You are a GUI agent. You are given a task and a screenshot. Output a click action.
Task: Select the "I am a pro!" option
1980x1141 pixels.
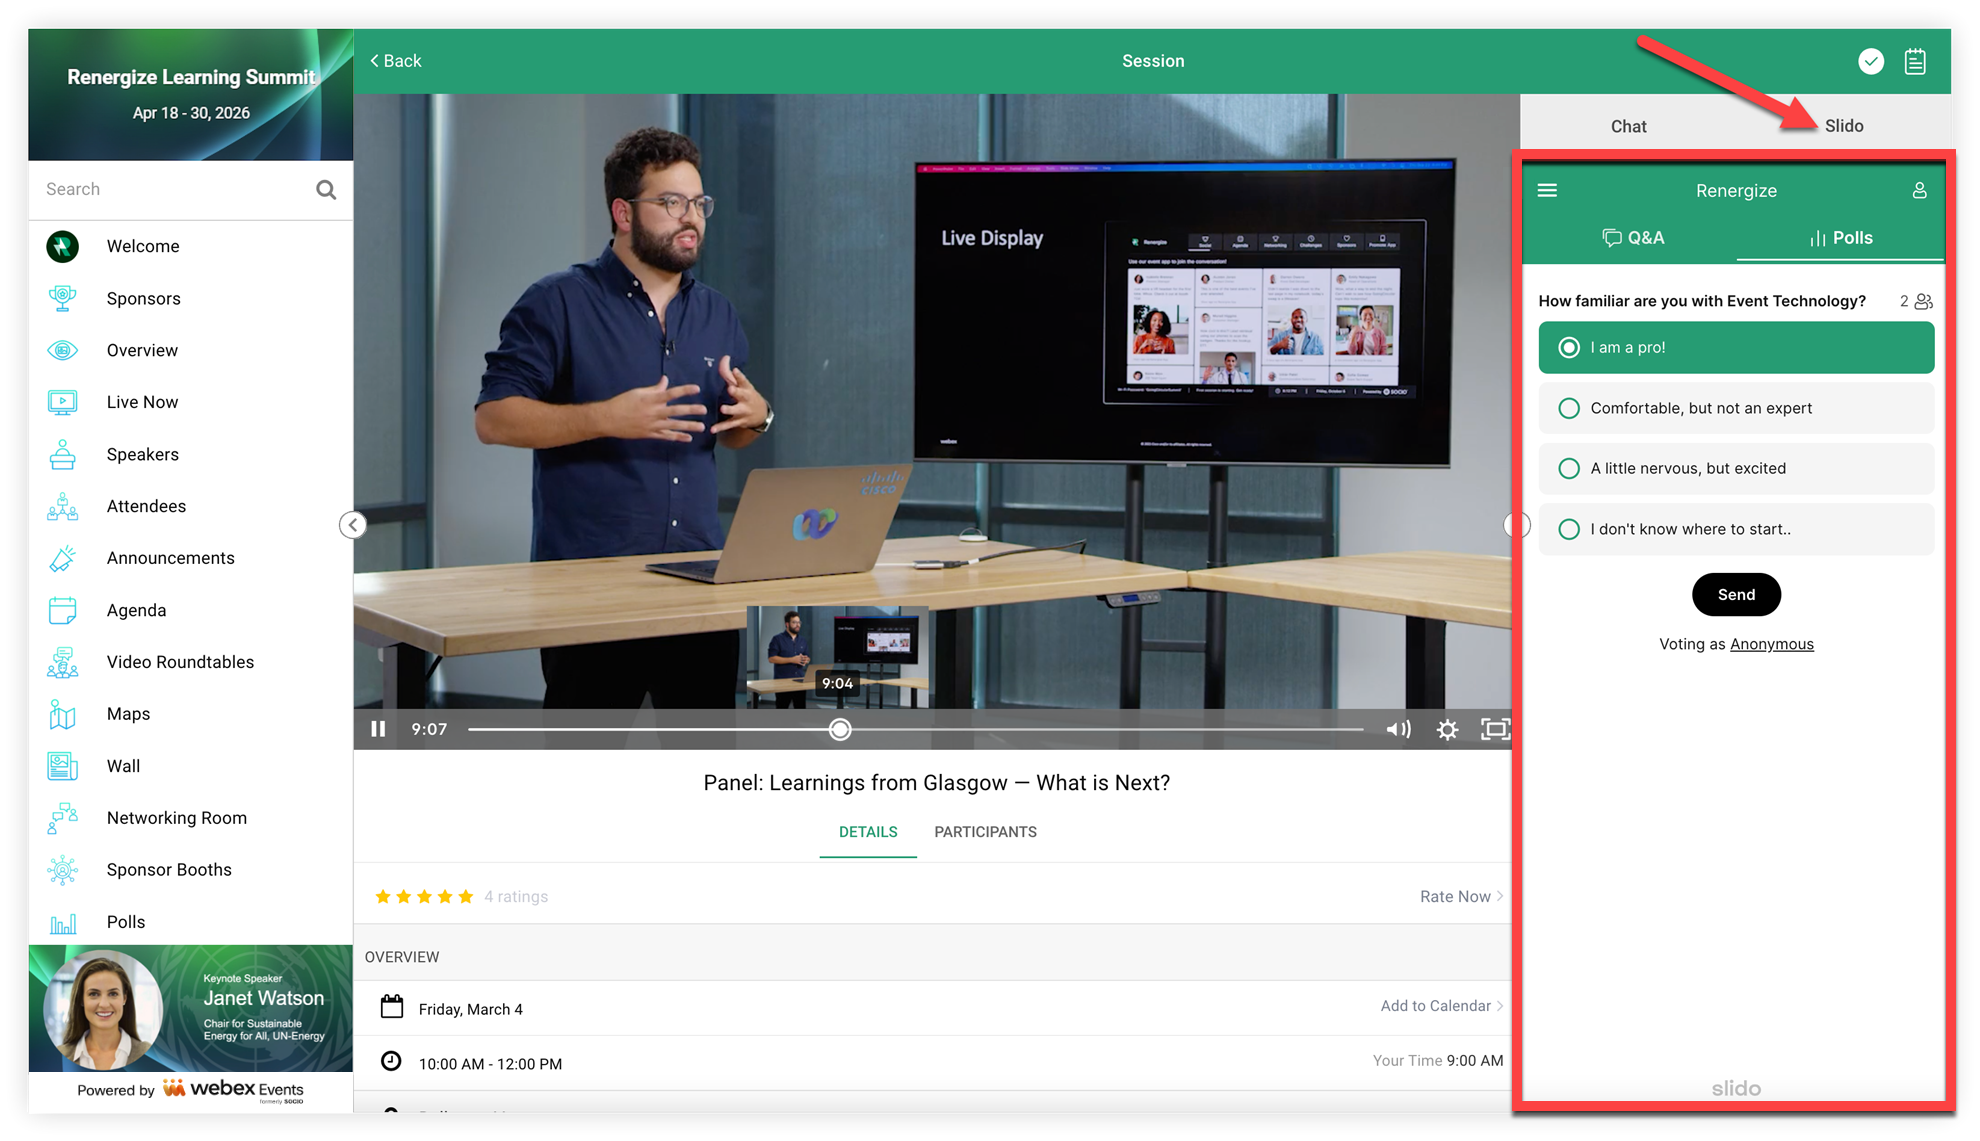[1736, 347]
